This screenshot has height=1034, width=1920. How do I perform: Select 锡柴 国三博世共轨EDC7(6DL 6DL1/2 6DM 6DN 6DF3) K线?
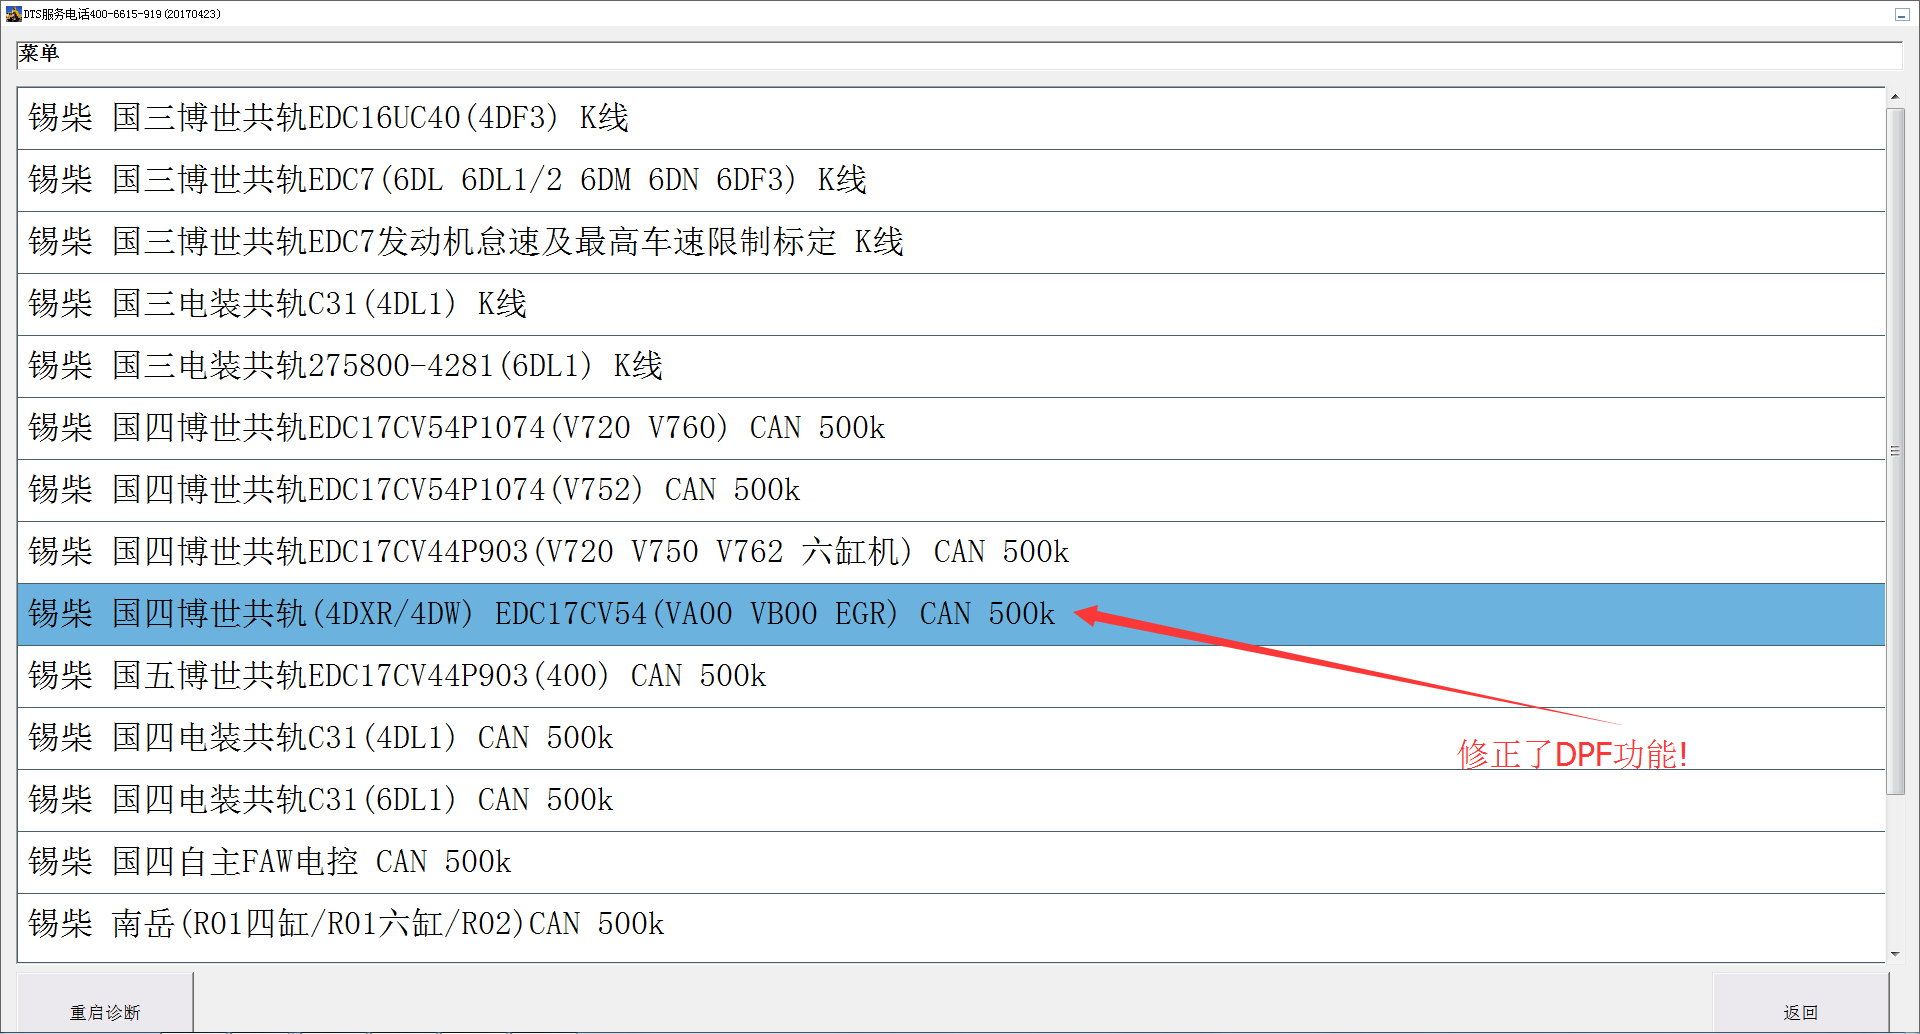[951, 181]
